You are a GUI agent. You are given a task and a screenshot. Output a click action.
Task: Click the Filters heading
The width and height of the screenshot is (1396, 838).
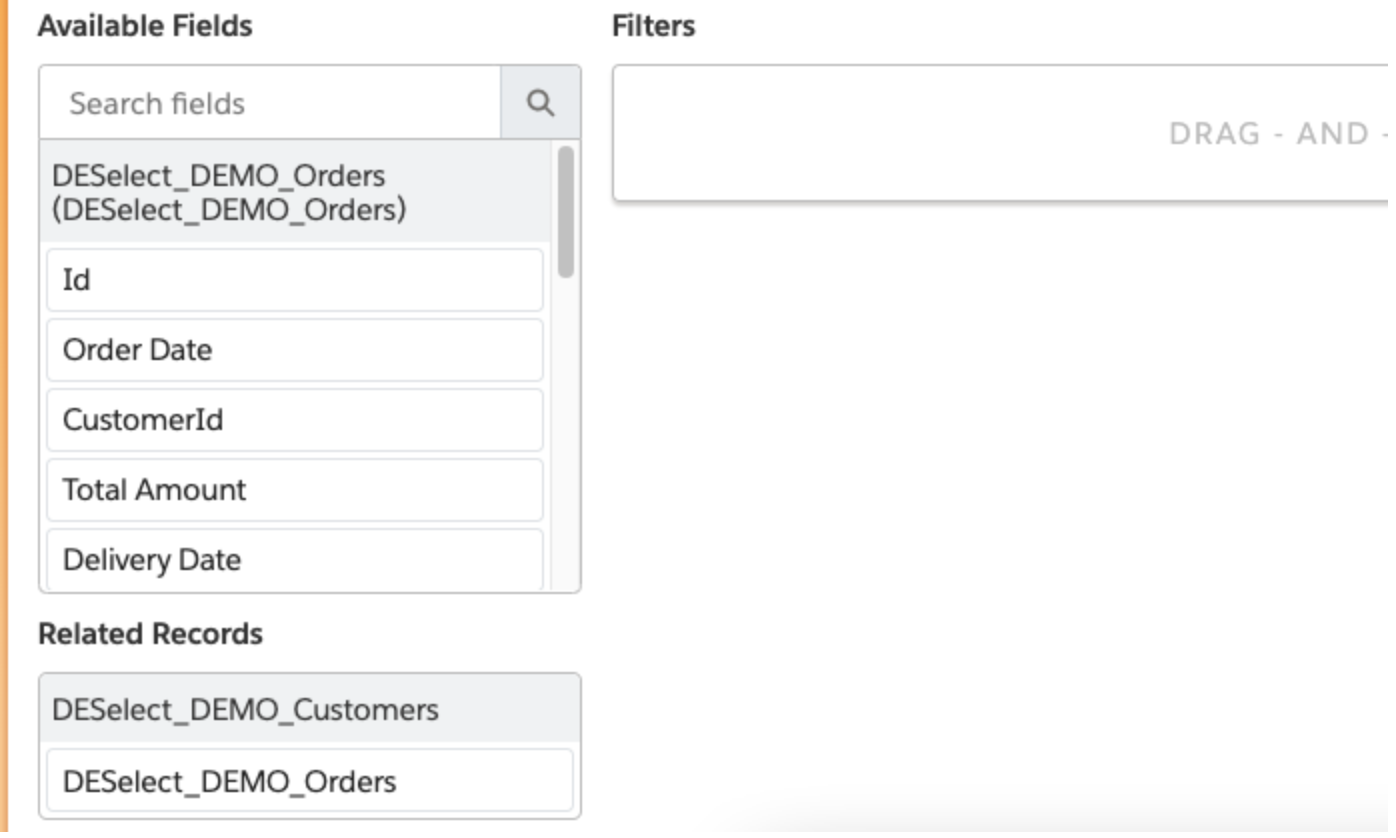(x=653, y=26)
